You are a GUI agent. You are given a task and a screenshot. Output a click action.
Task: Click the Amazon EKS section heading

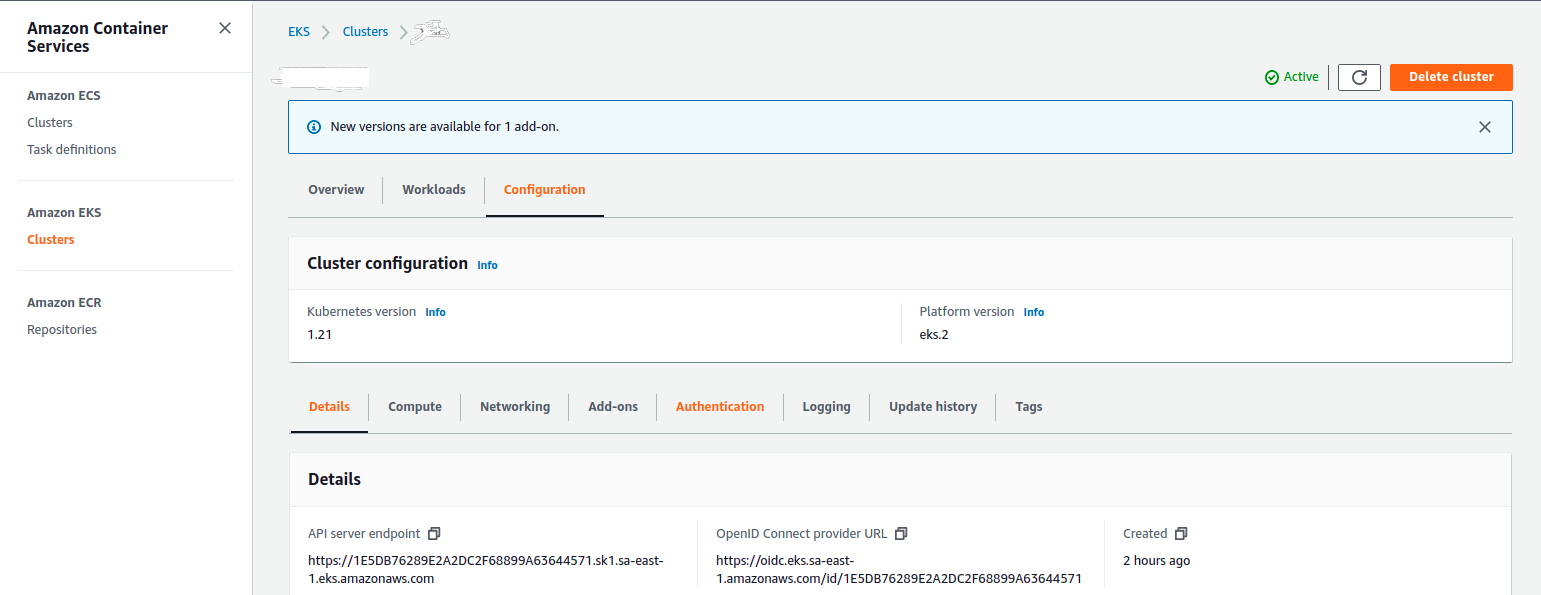pyautogui.click(x=64, y=213)
